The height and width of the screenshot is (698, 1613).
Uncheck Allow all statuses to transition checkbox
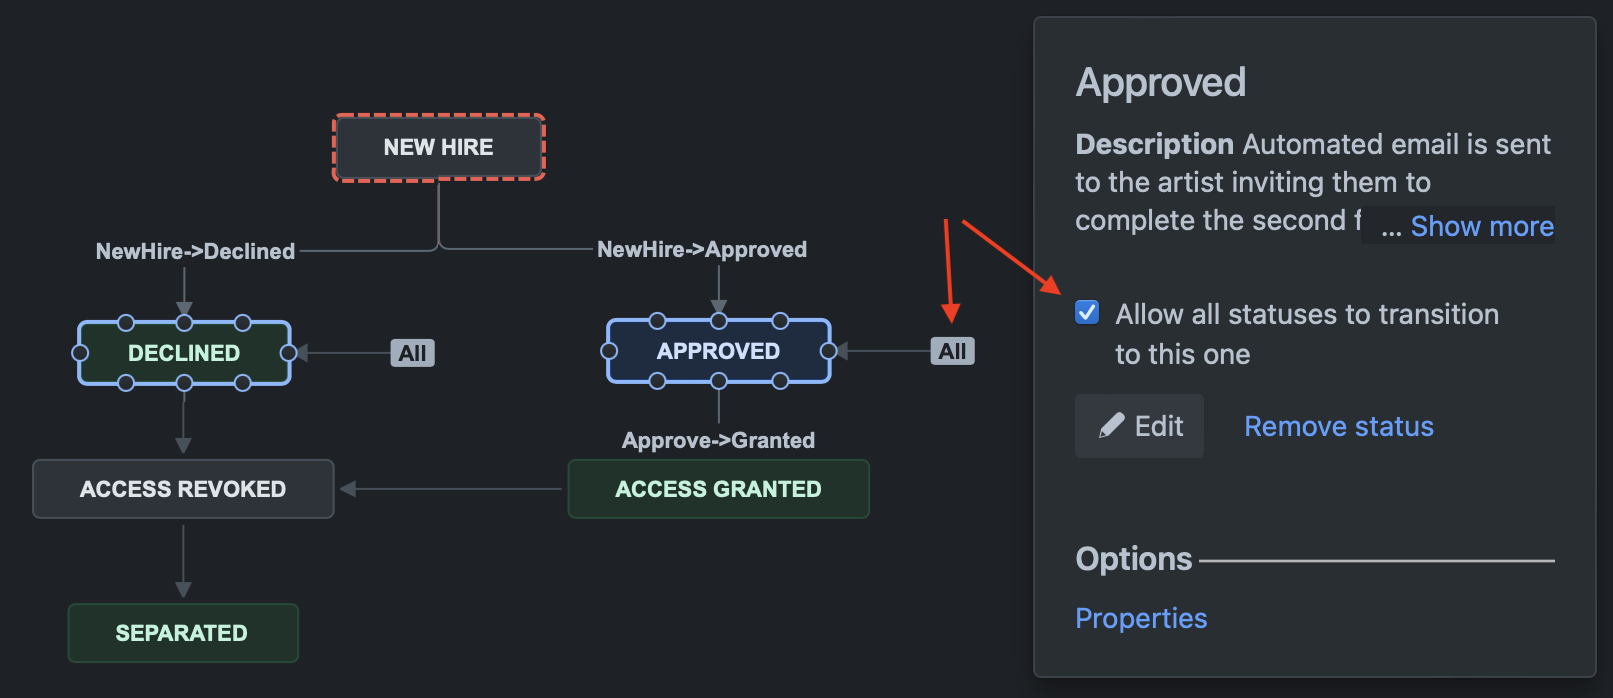point(1087,312)
